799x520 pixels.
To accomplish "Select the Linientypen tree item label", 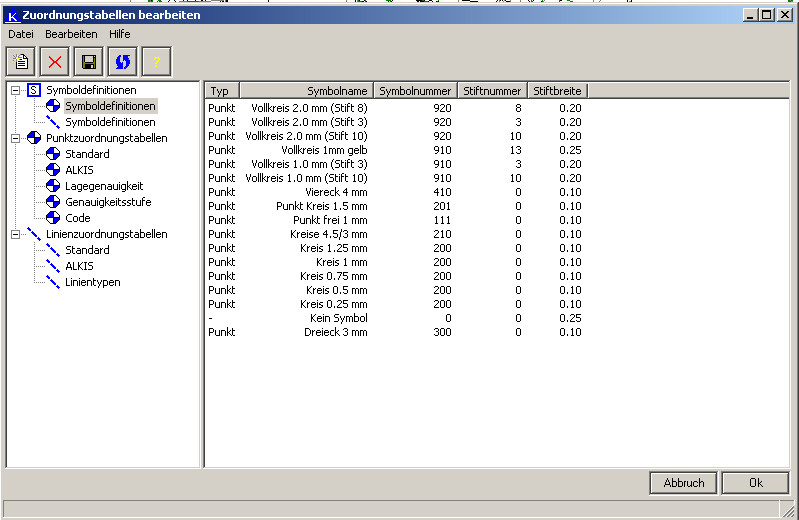I will click(93, 282).
